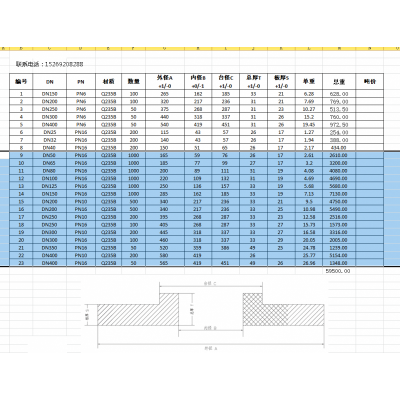Select outer diameter cell 580 in row 22

coord(165,255)
